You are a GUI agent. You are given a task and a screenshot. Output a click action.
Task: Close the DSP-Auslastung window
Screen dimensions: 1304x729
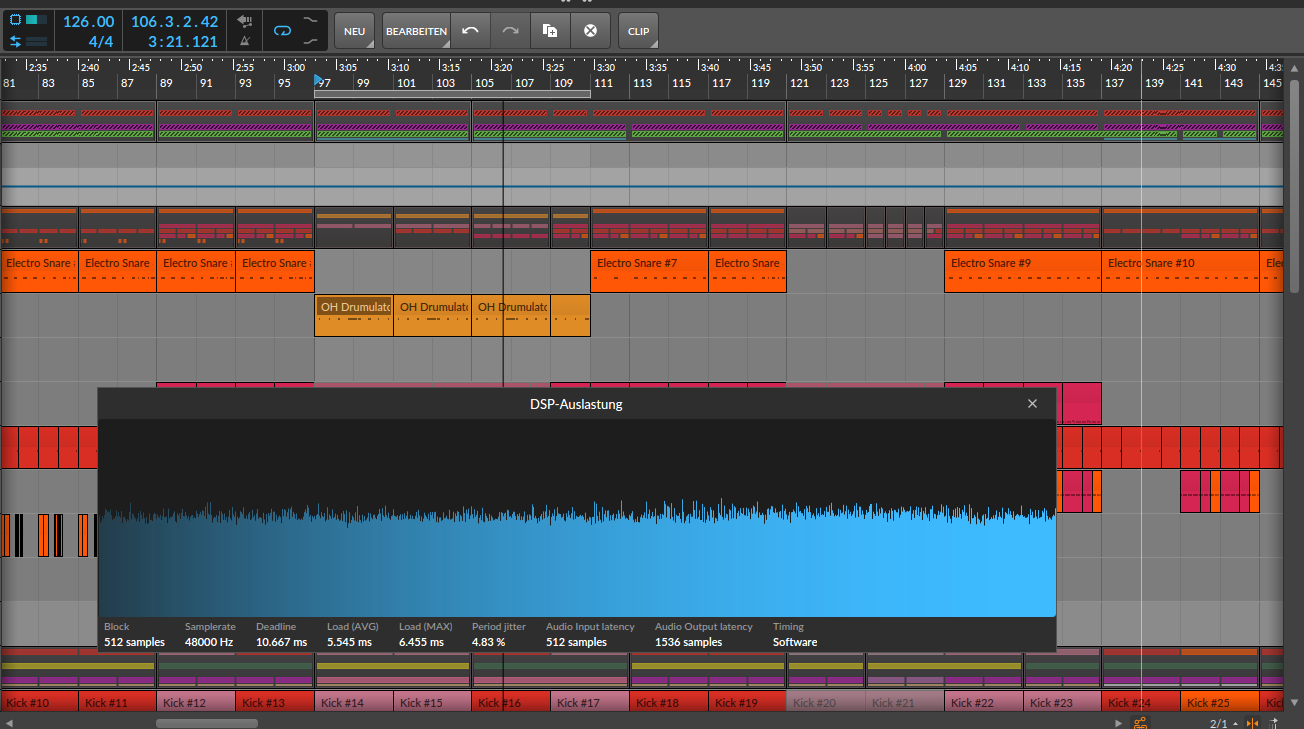(x=1032, y=404)
